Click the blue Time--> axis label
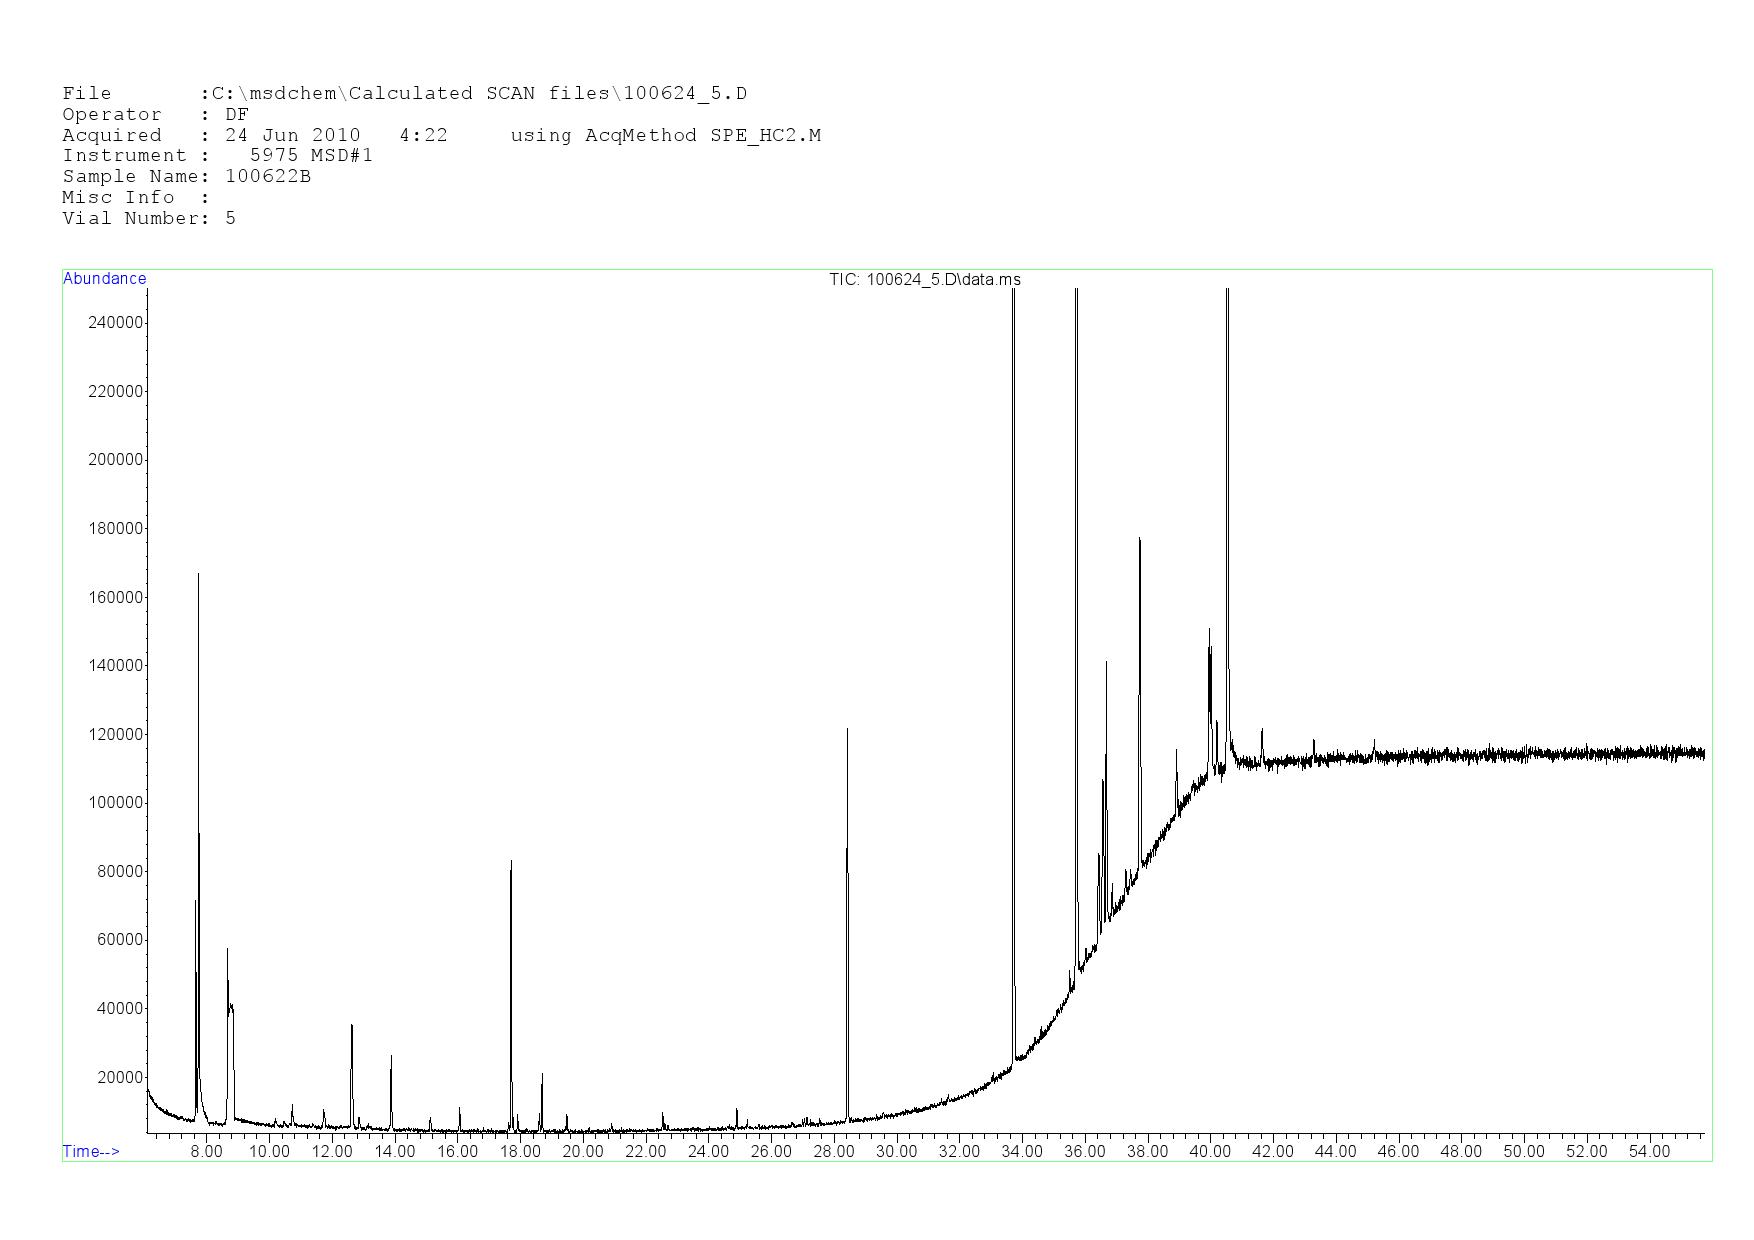This screenshot has width=1754, height=1240. pos(91,1151)
